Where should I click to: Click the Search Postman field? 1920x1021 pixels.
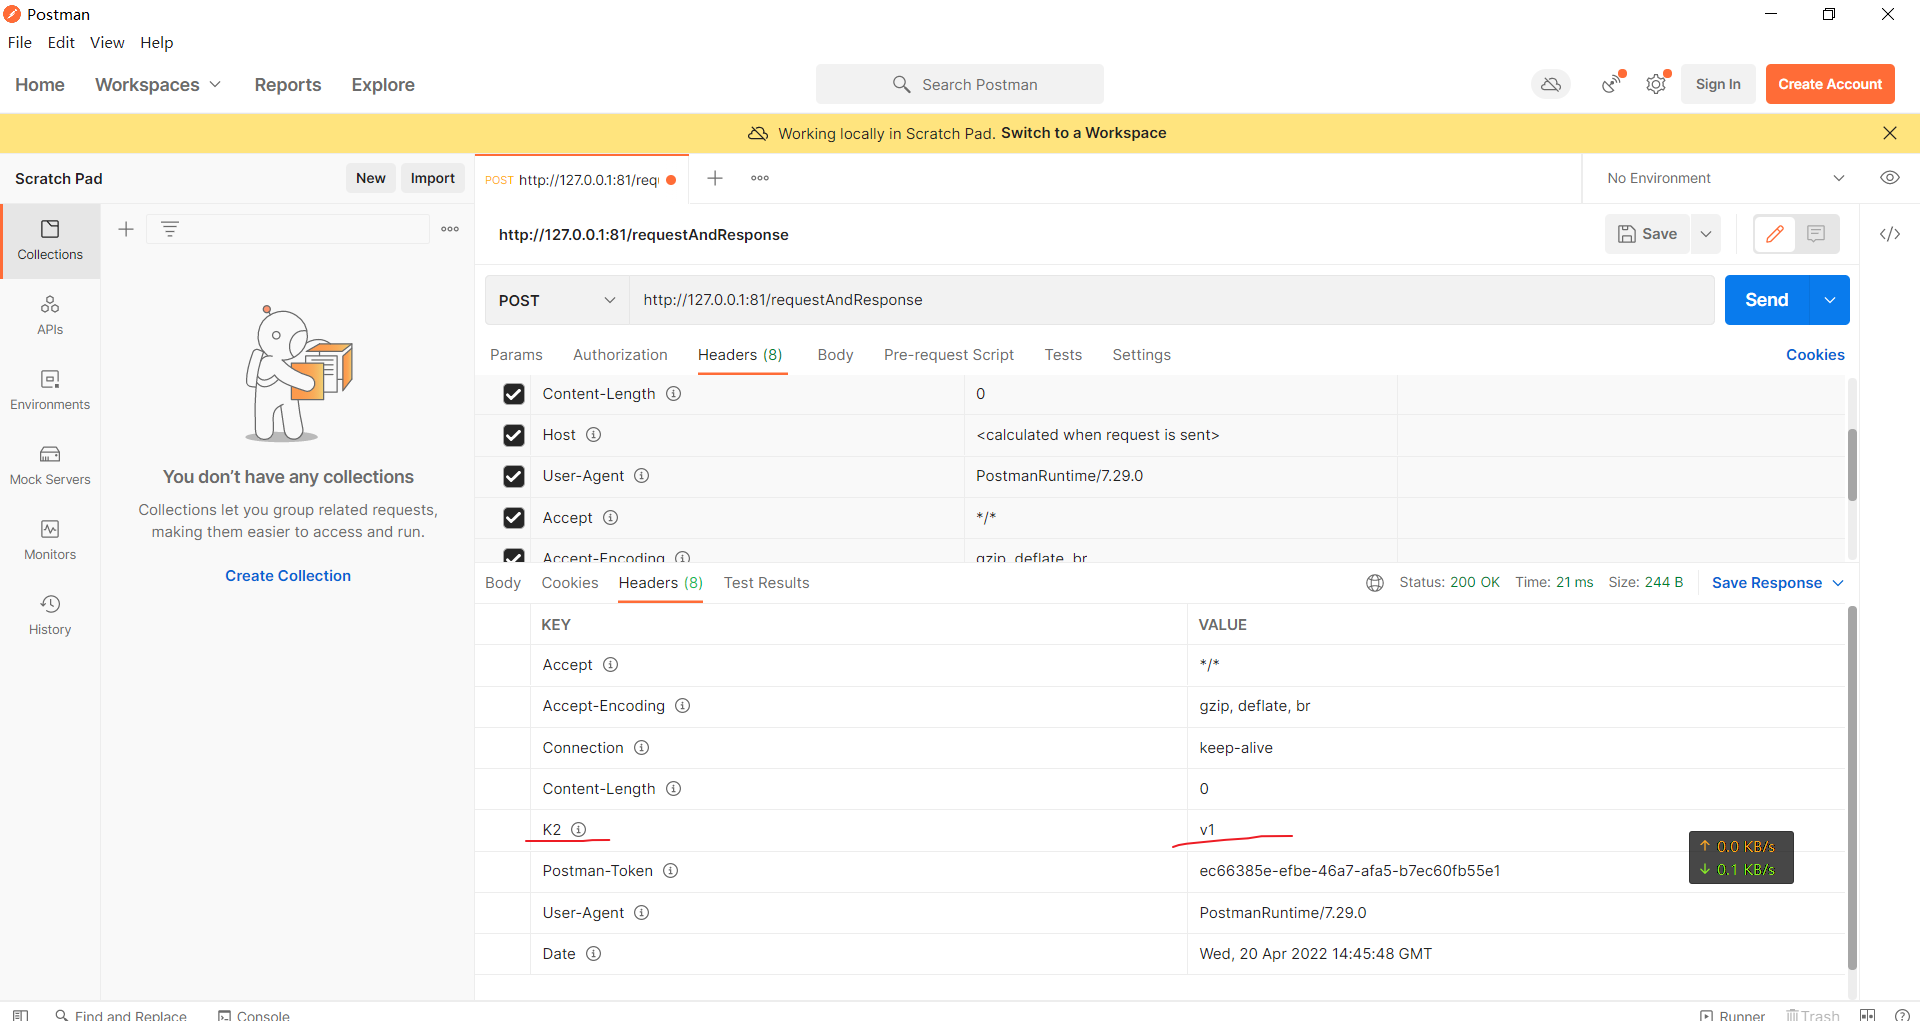point(960,84)
